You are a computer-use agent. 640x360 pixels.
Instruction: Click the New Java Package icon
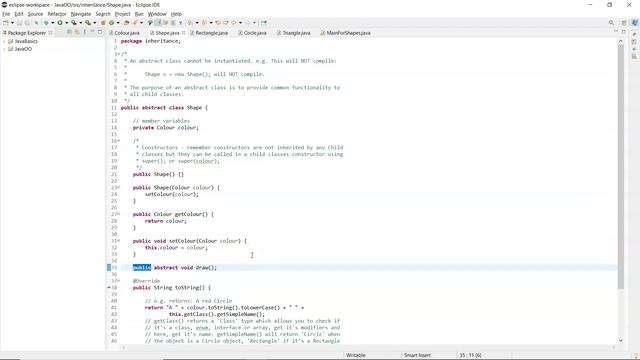tap(103, 23)
